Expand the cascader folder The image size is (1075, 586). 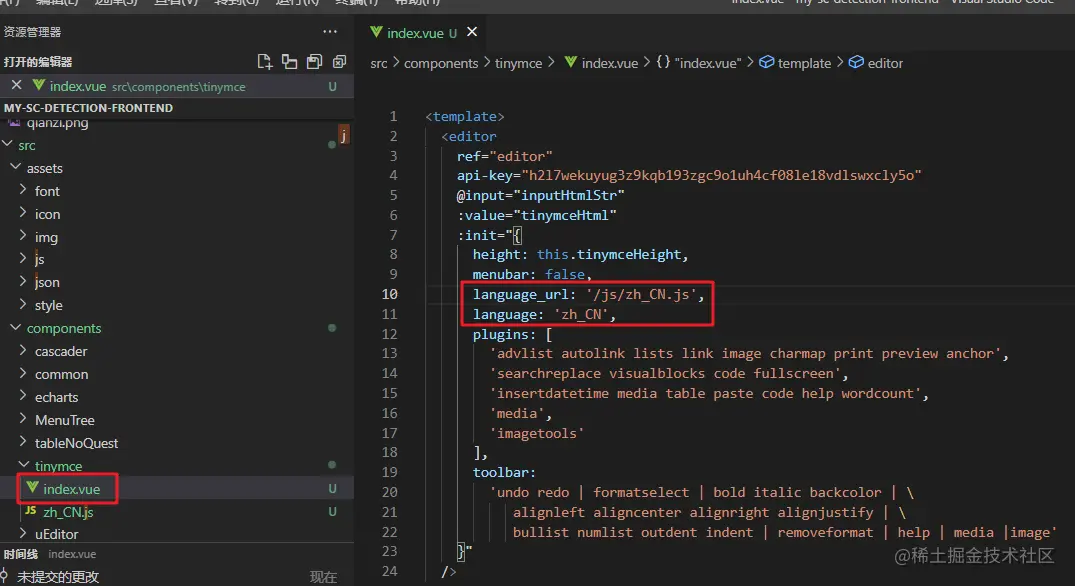point(23,350)
